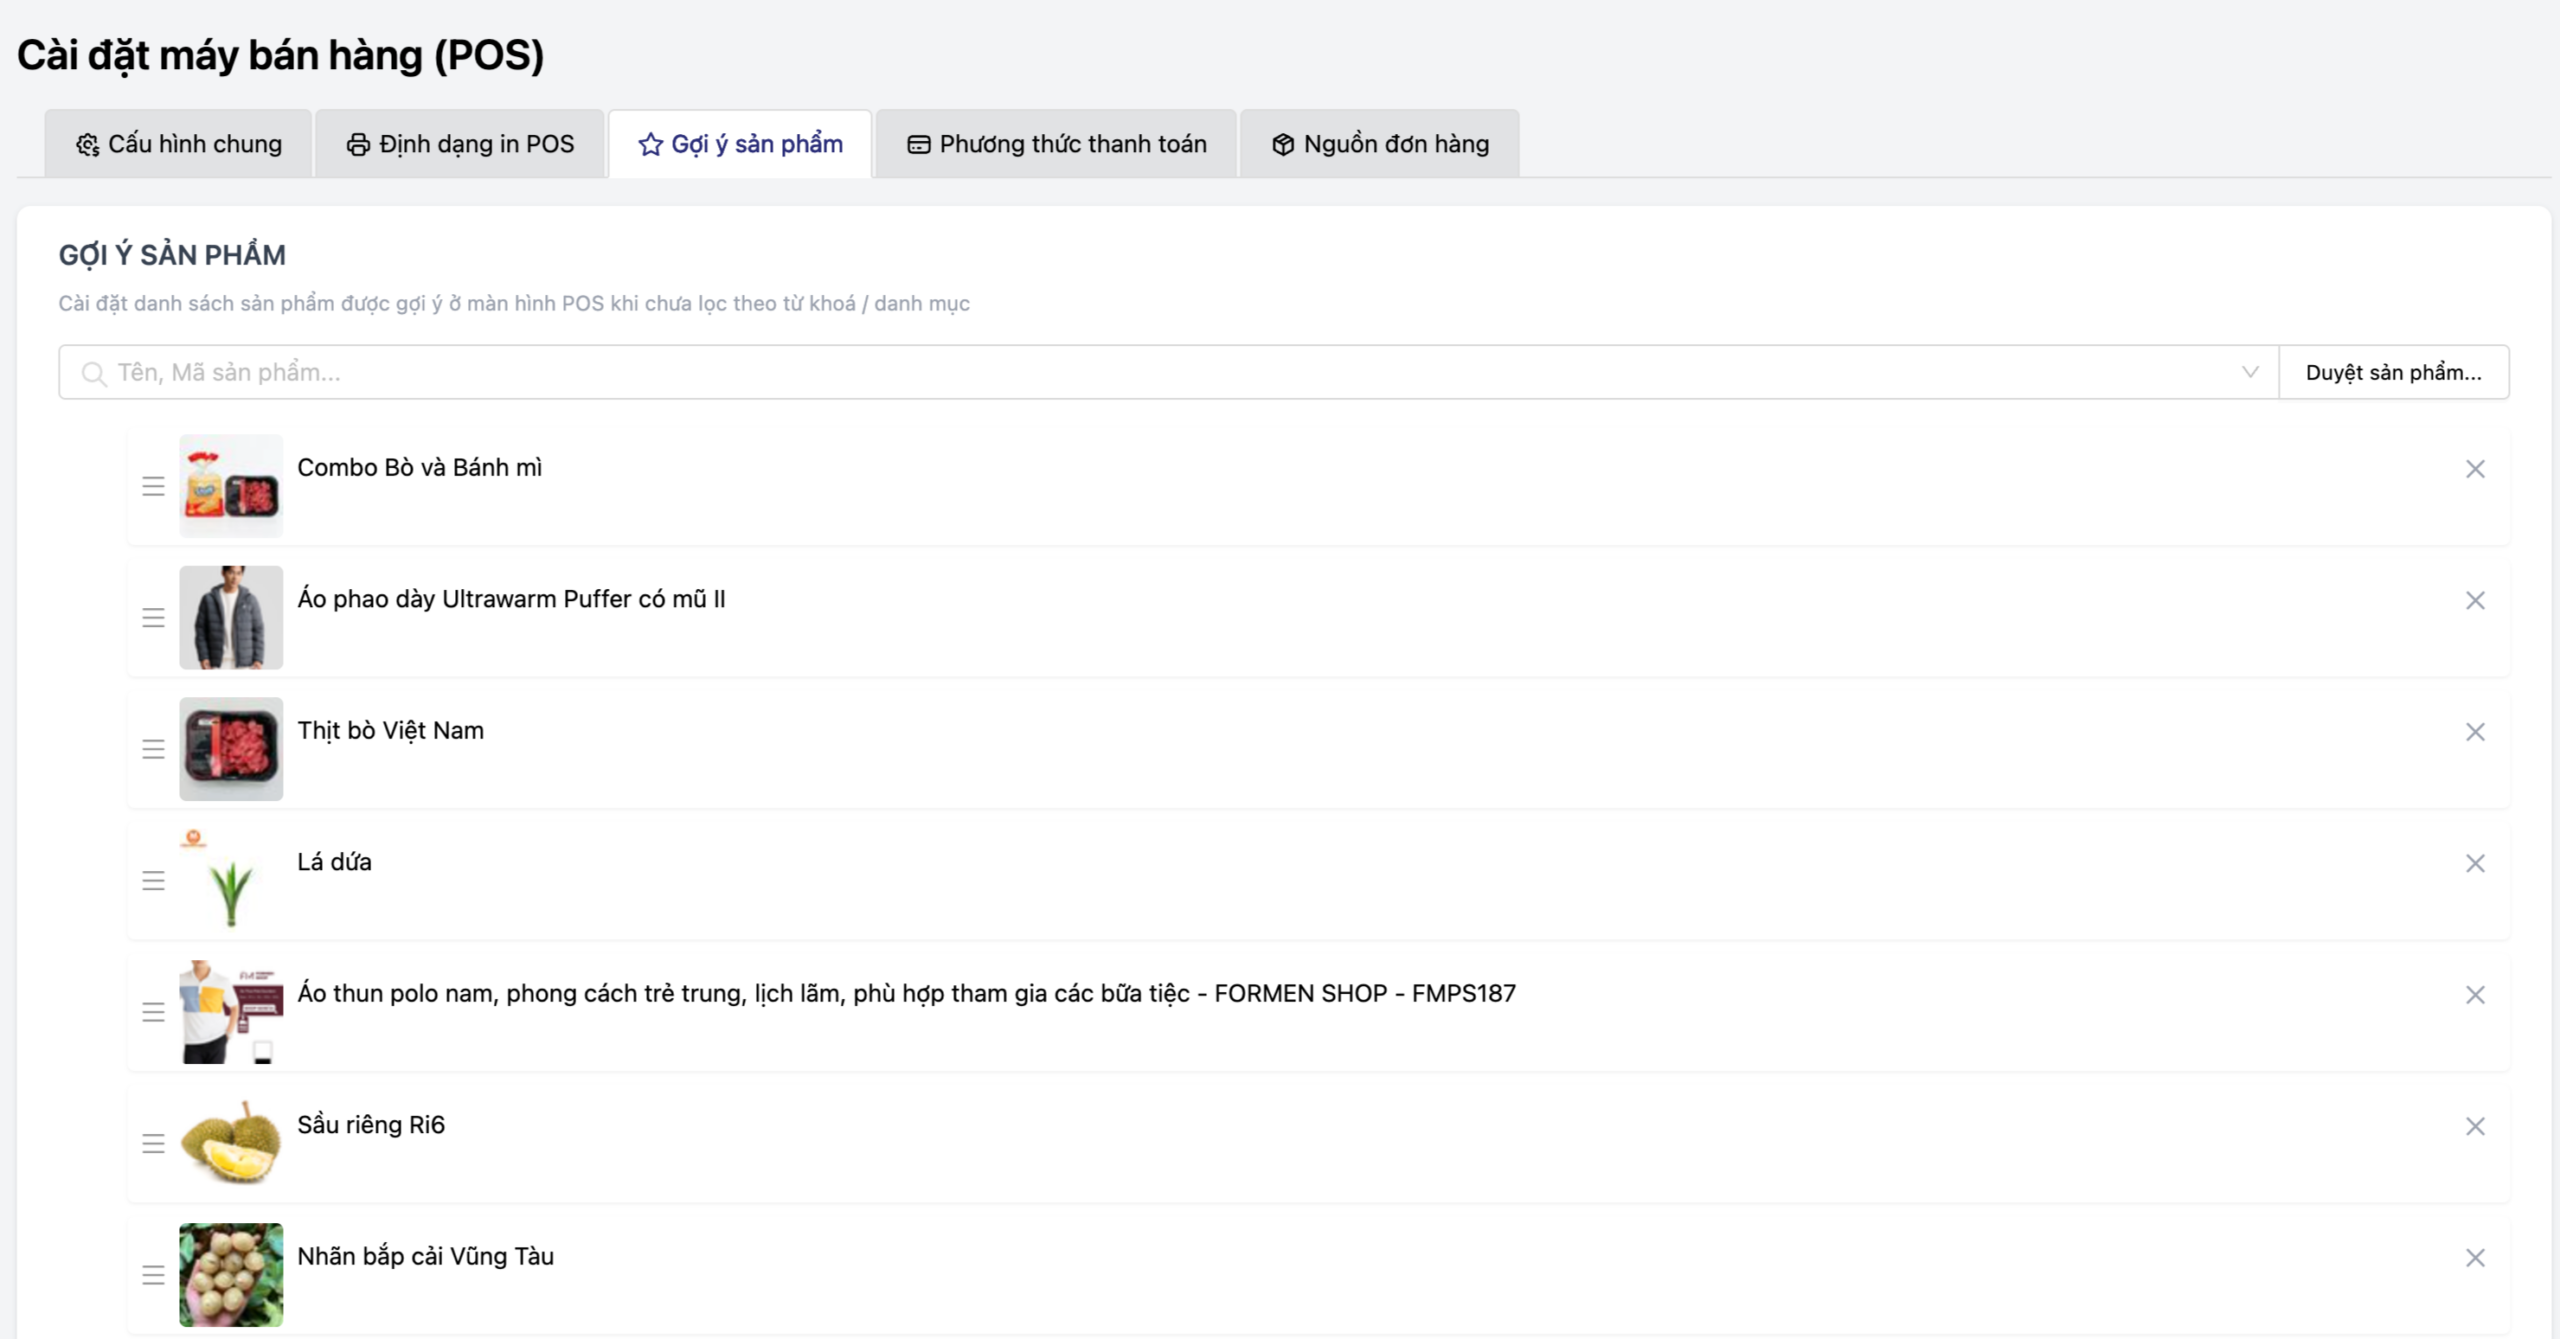Click the Duyệt sản phẩm button
The width and height of the screenshot is (2560, 1339).
click(x=2393, y=372)
